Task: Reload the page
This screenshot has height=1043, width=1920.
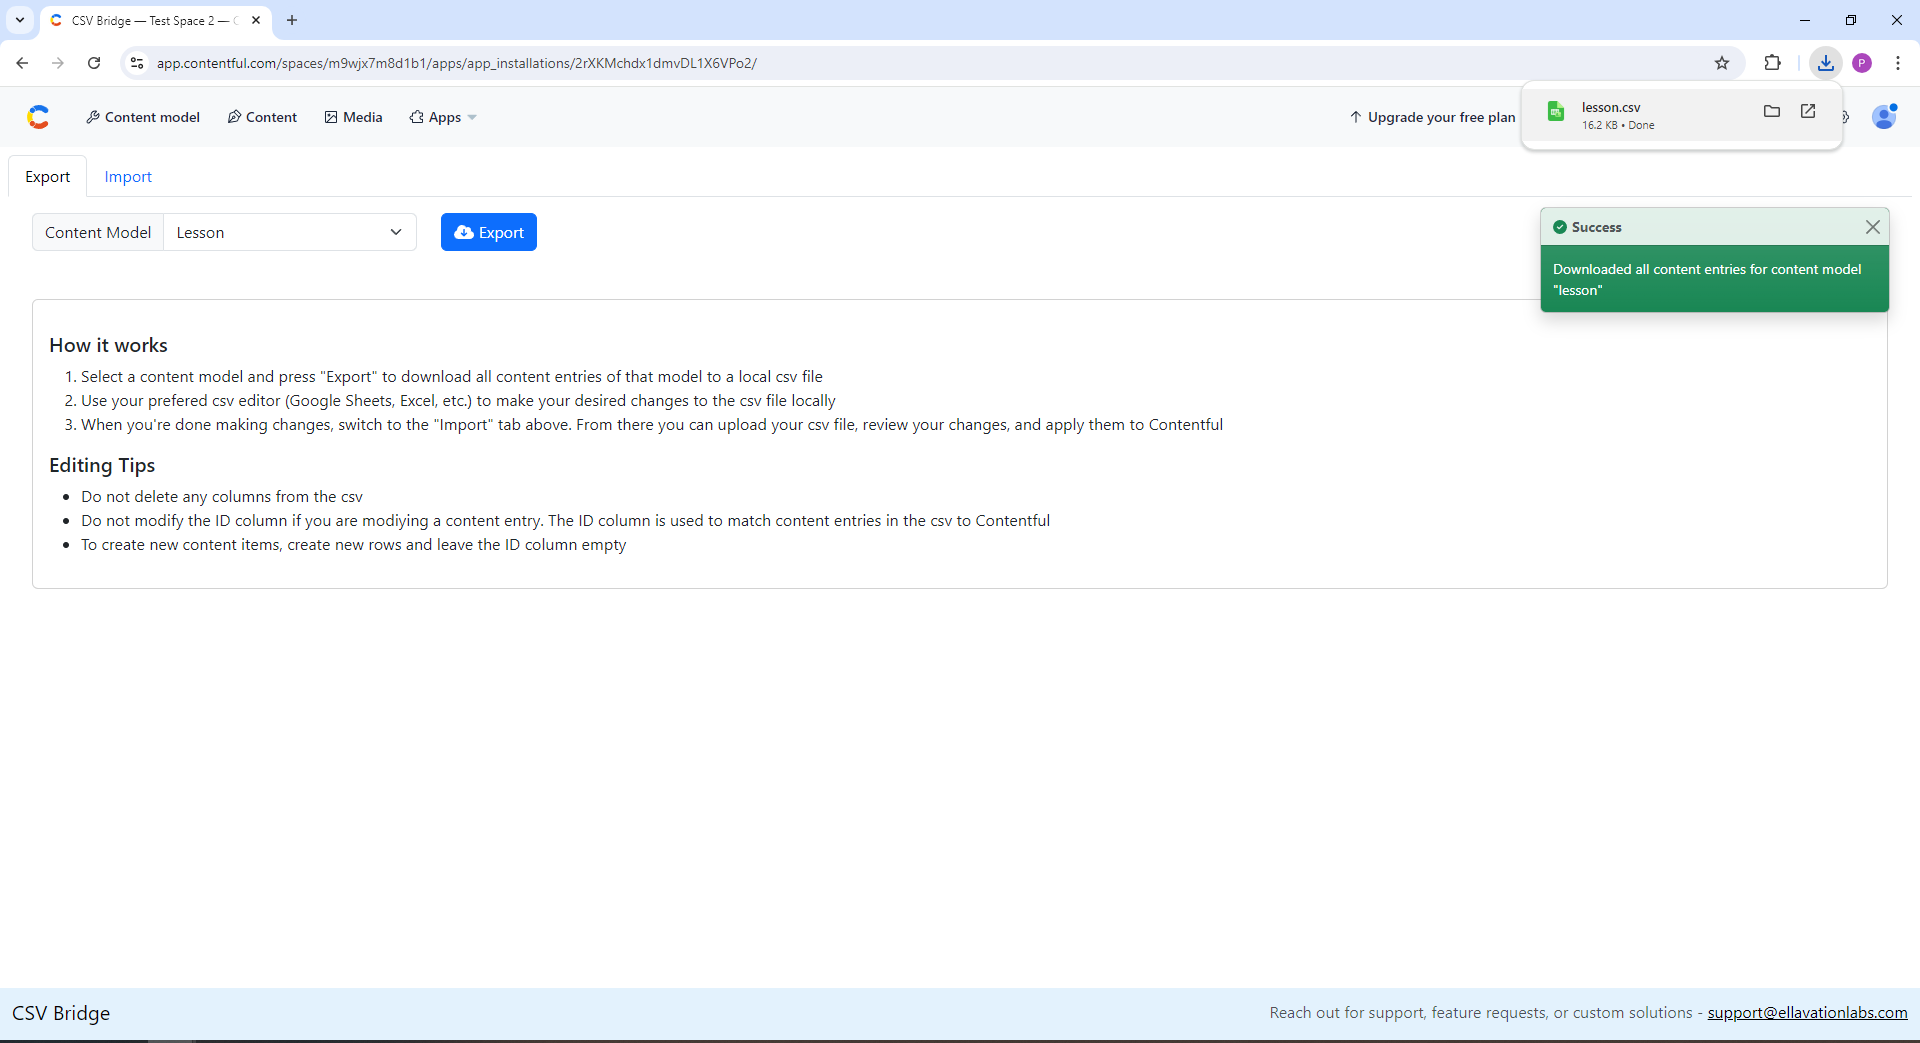Action: pyautogui.click(x=94, y=63)
